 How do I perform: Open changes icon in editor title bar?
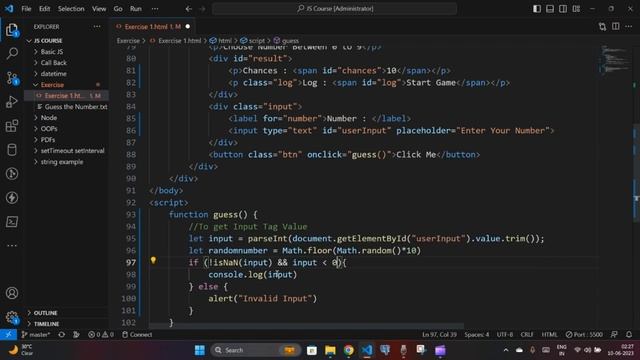[602, 27]
